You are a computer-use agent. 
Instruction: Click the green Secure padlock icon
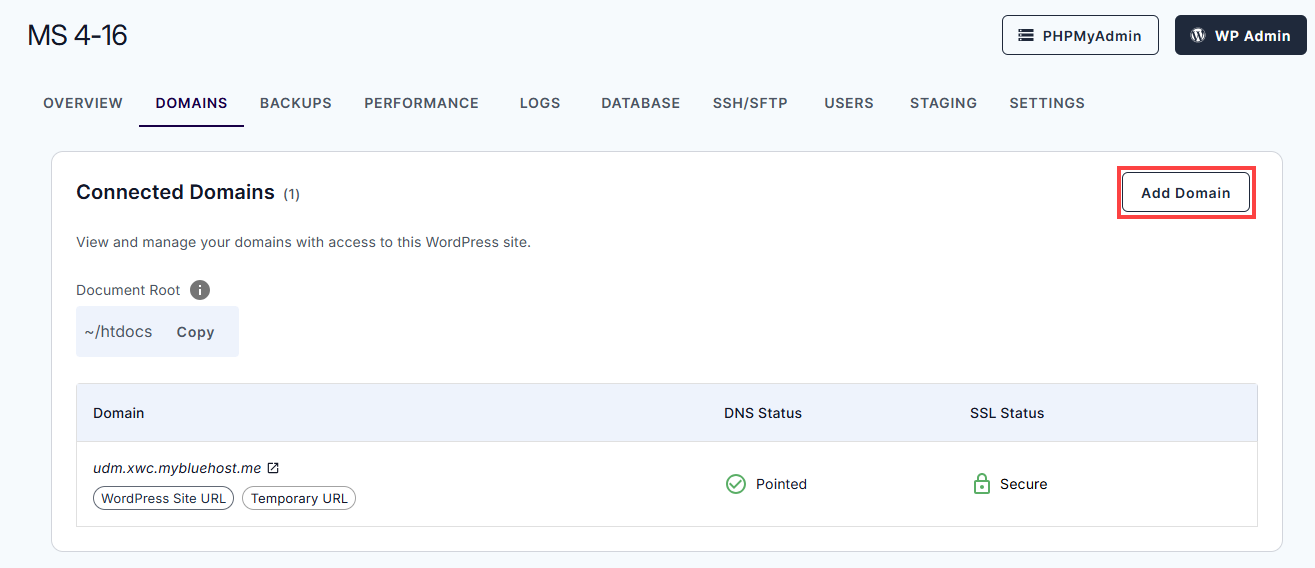click(x=981, y=484)
